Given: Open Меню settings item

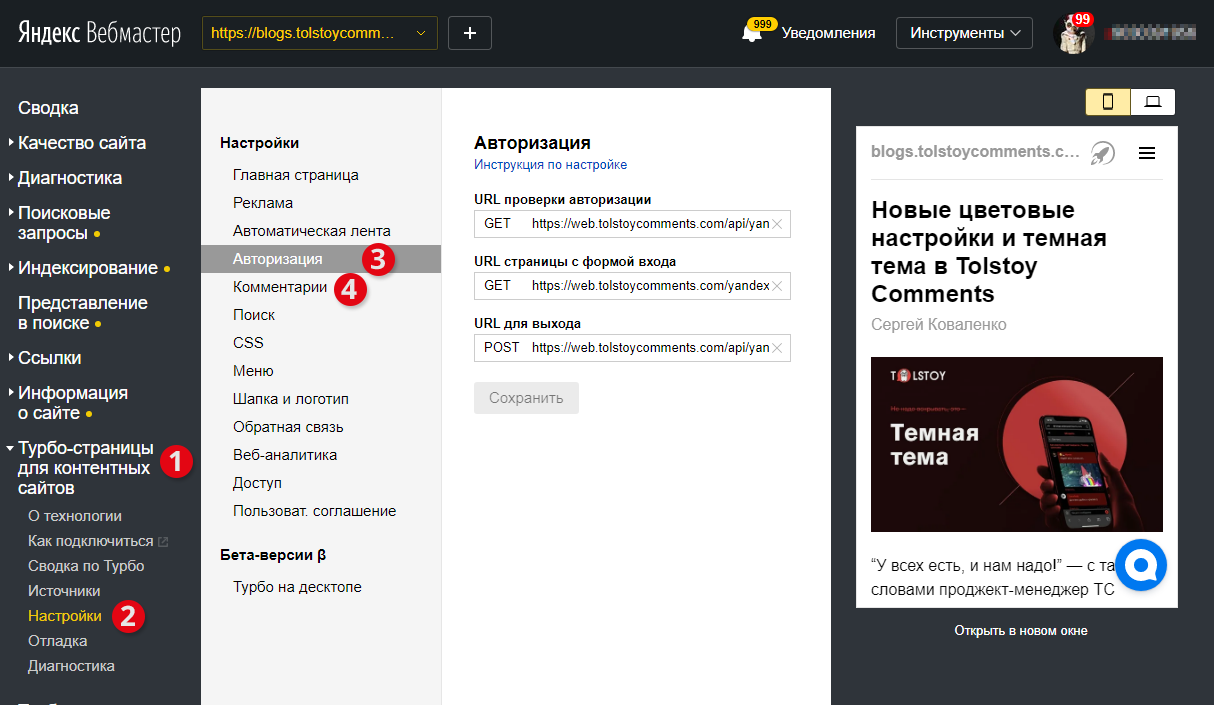Looking at the screenshot, I should click(x=253, y=371).
